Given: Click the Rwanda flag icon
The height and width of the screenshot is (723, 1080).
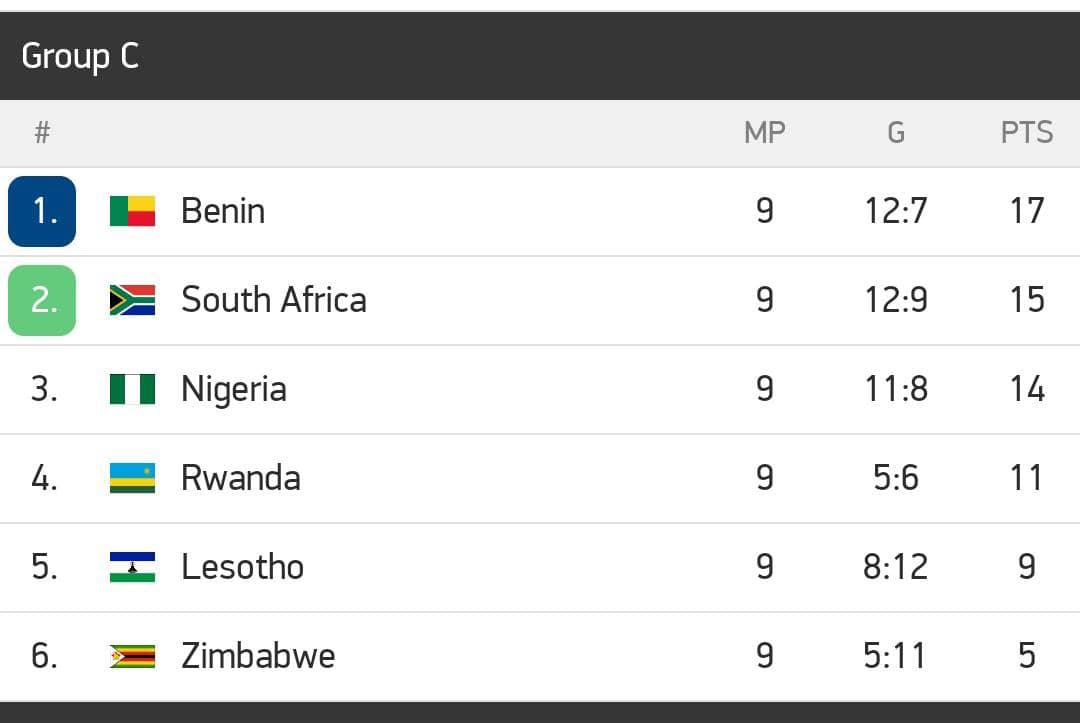Looking at the screenshot, I should click(132, 478).
